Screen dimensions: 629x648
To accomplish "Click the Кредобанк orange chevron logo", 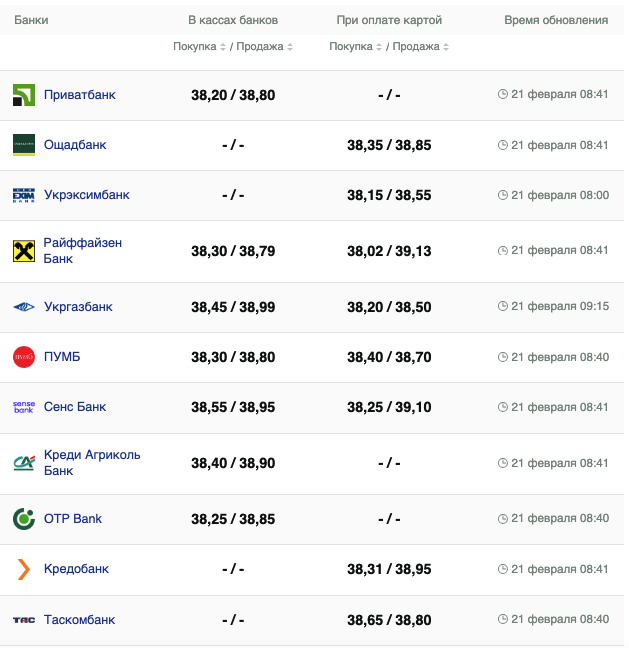I will tap(24, 569).
